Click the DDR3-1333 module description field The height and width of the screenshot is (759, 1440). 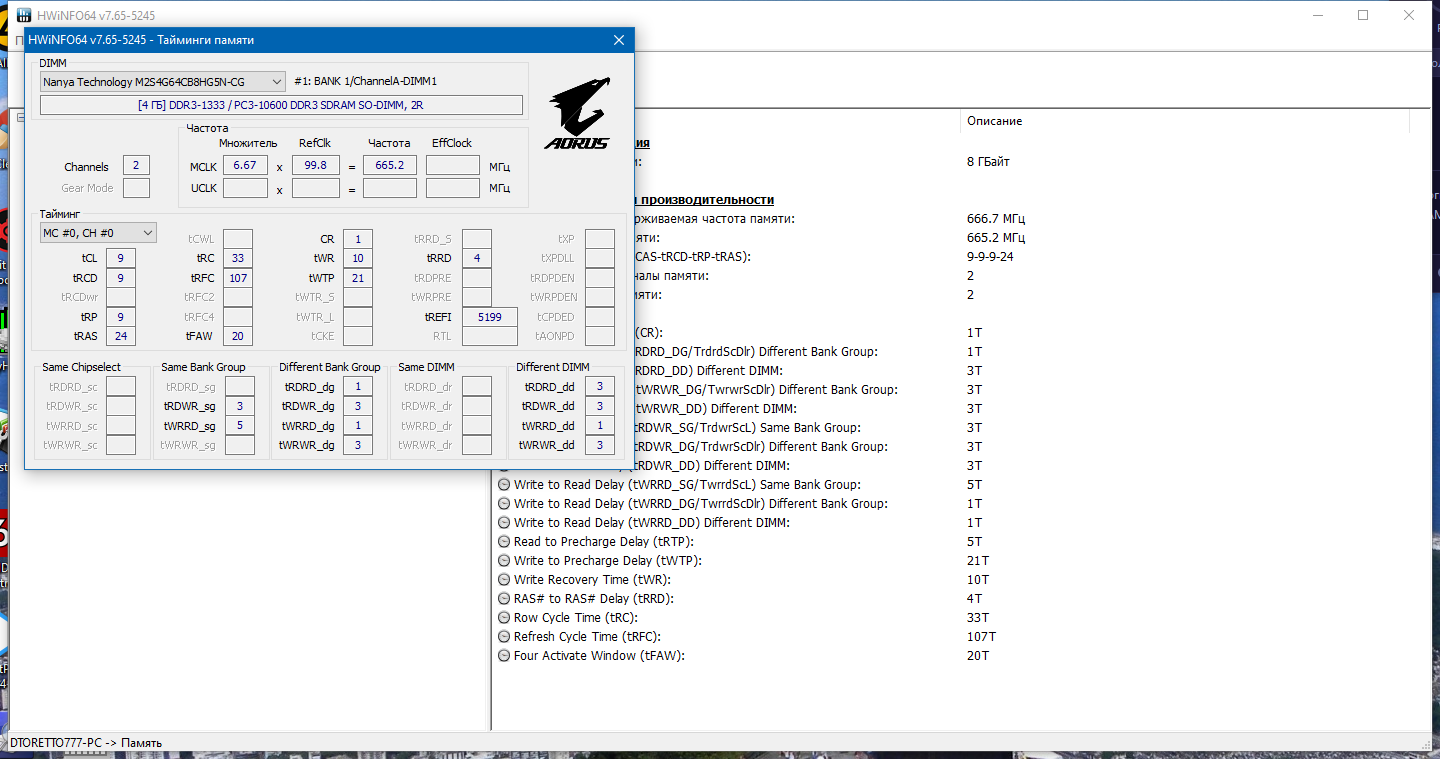(281, 105)
